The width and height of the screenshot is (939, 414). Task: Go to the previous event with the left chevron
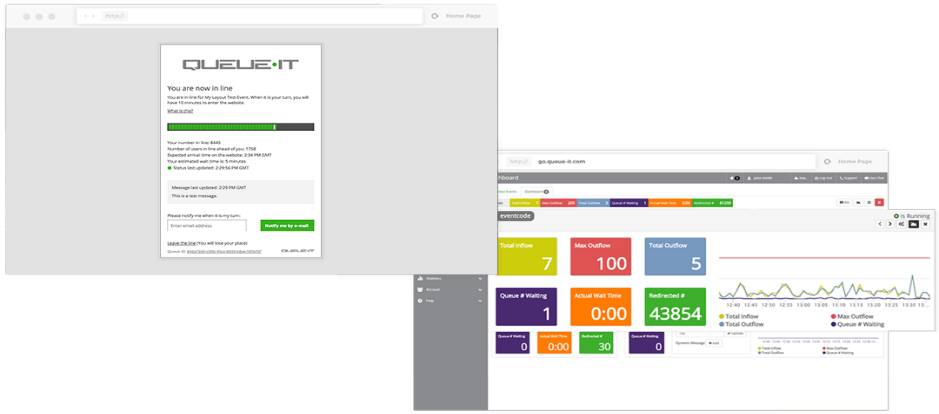[x=880, y=223]
